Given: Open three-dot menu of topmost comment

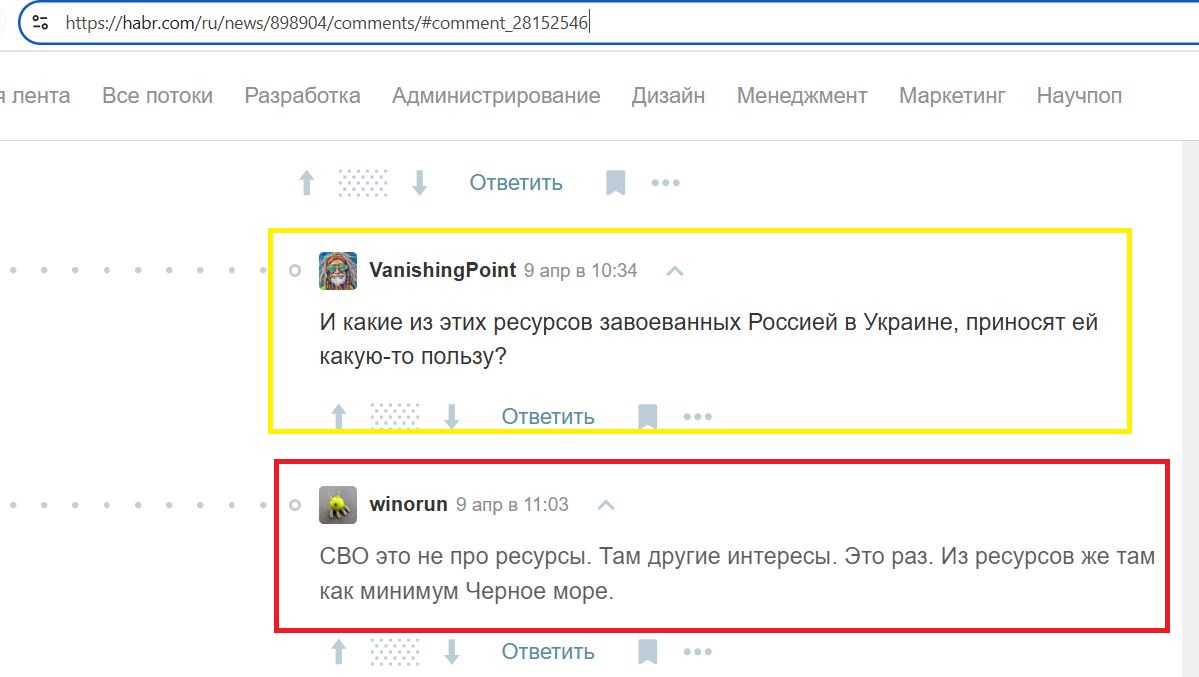Looking at the screenshot, I should [x=665, y=183].
